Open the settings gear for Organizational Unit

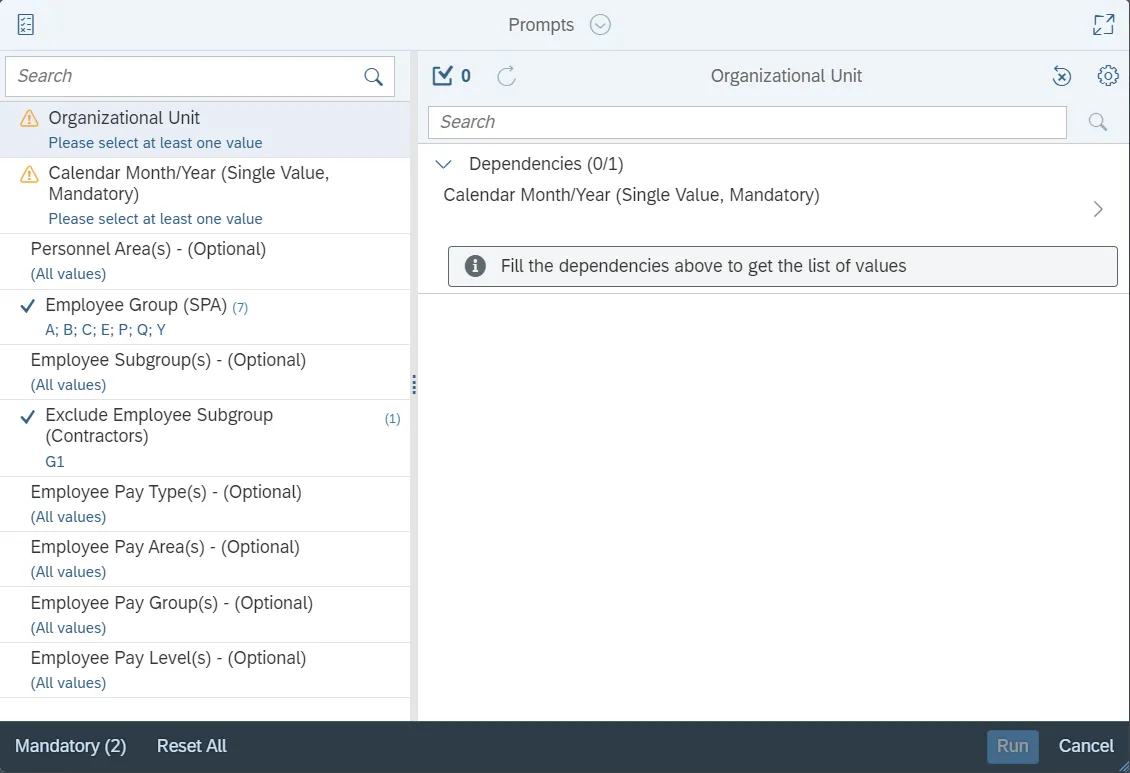[x=1107, y=76]
